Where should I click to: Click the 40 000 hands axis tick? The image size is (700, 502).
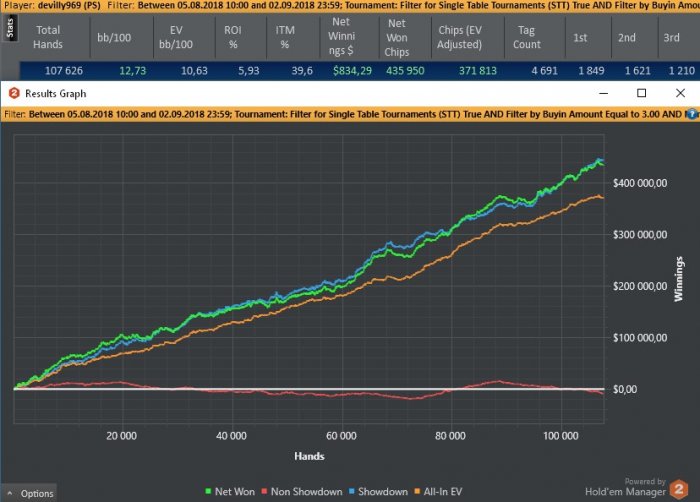(231, 436)
